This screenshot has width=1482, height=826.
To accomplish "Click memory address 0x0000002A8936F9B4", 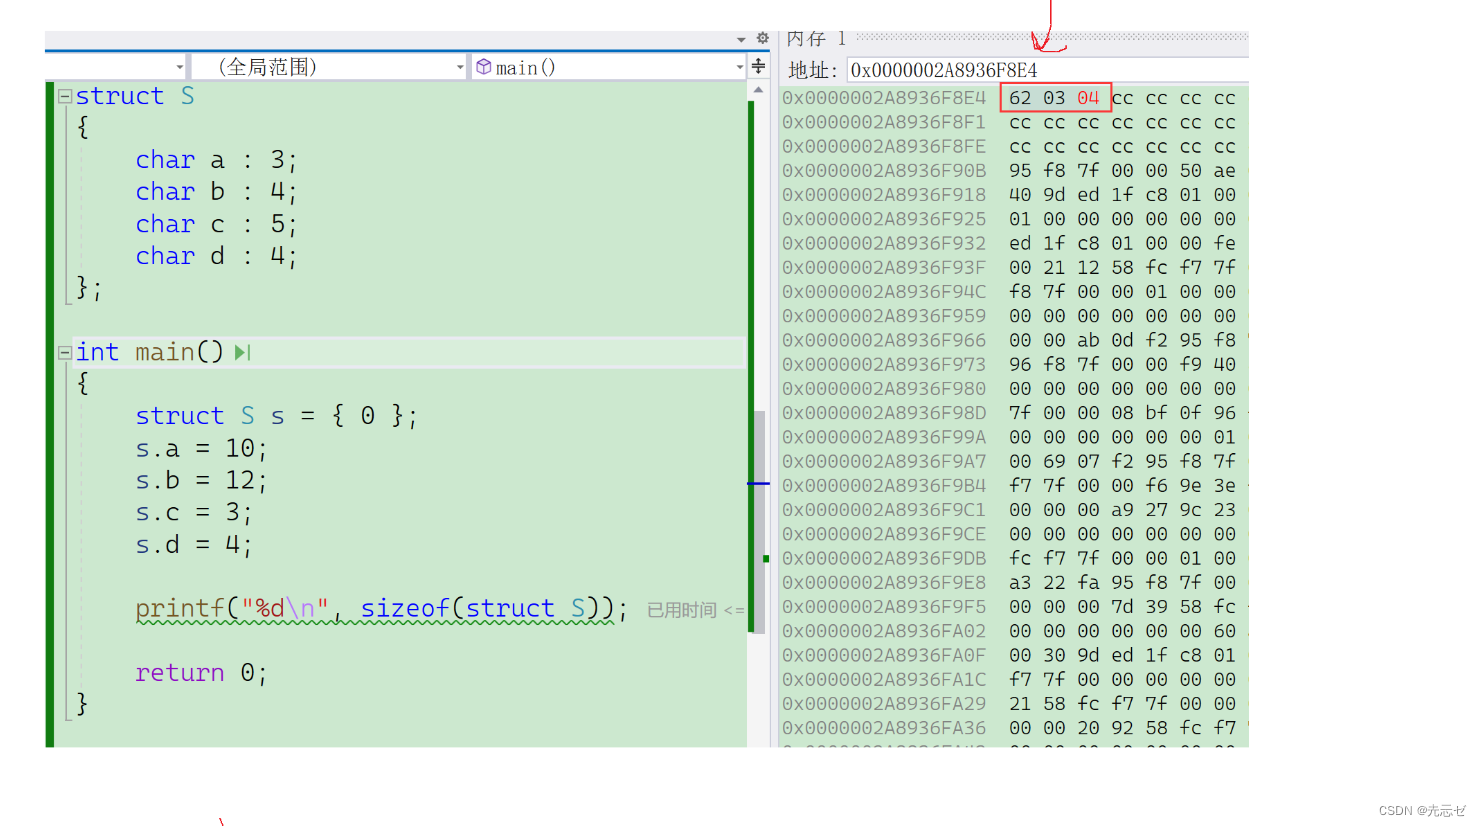I will click(884, 486).
